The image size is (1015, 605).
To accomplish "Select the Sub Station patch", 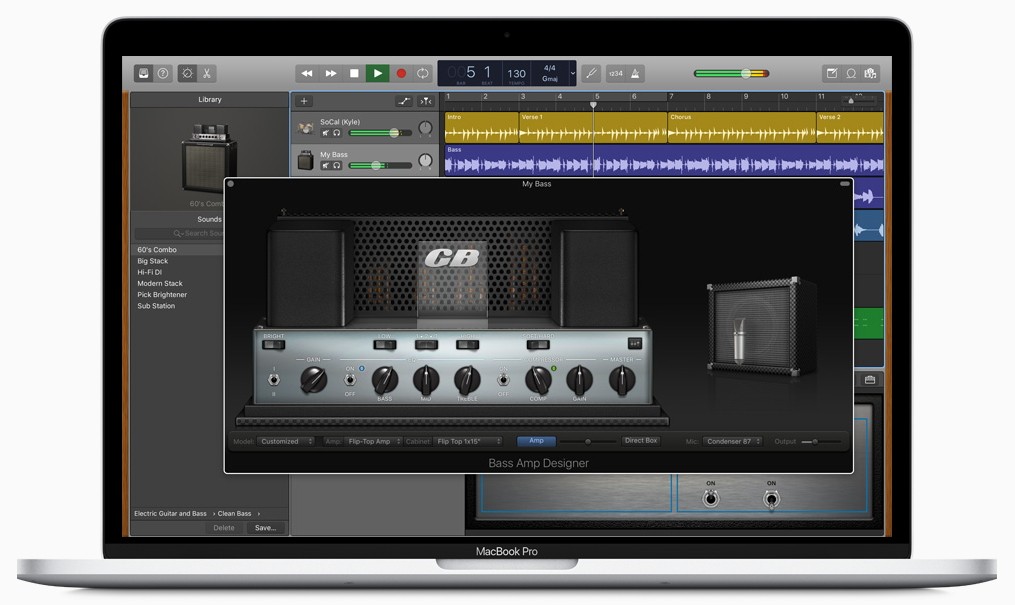I will pos(156,306).
